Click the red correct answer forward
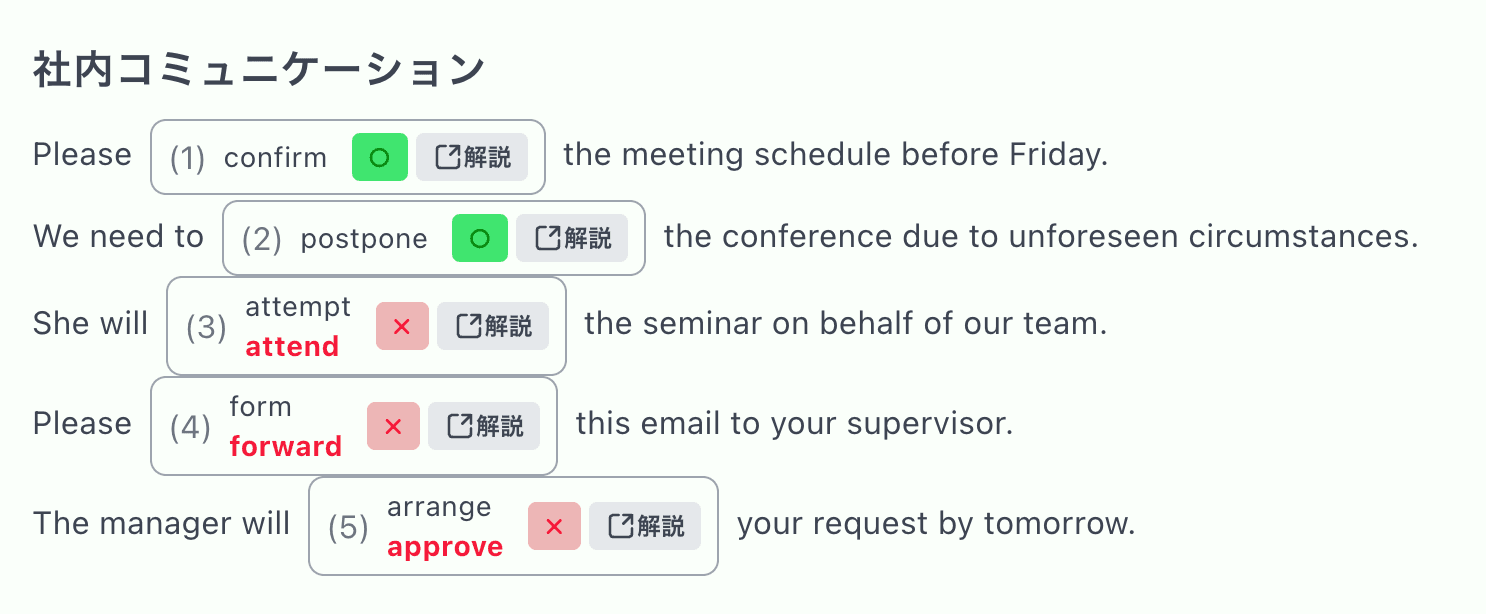Viewport: 1486px width, 614px height. (286, 447)
